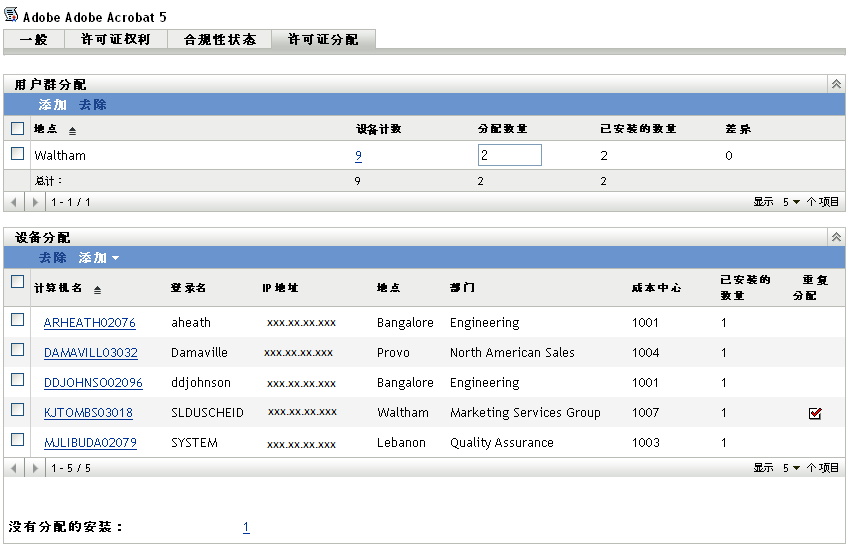Open the DAMAVILL03032 computer link

[x=91, y=352]
